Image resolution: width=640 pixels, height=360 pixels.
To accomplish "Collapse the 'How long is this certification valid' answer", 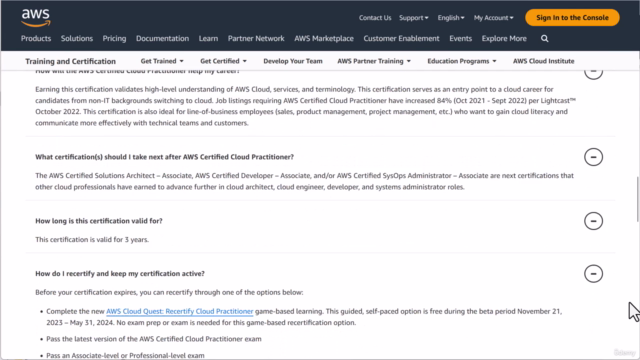I will coord(593,221).
